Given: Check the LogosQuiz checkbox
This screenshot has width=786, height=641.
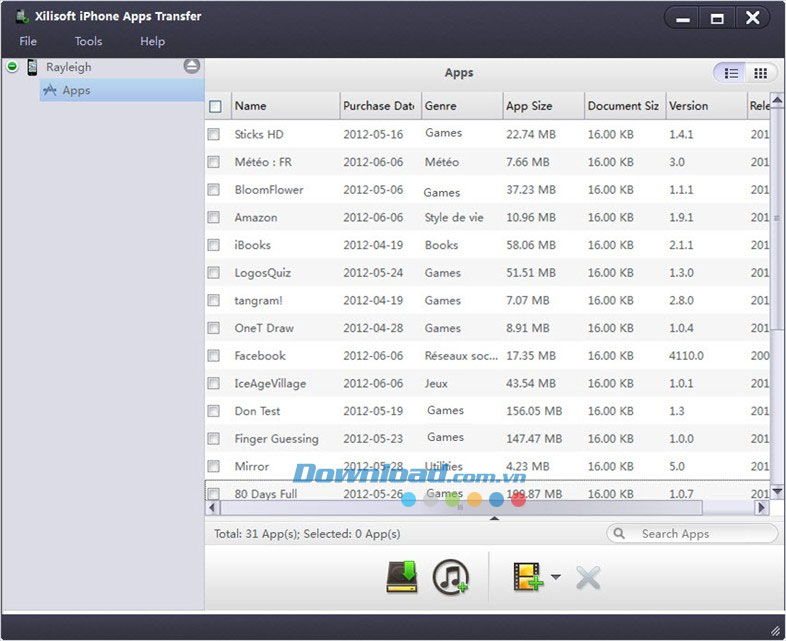Looking at the screenshot, I should 214,272.
